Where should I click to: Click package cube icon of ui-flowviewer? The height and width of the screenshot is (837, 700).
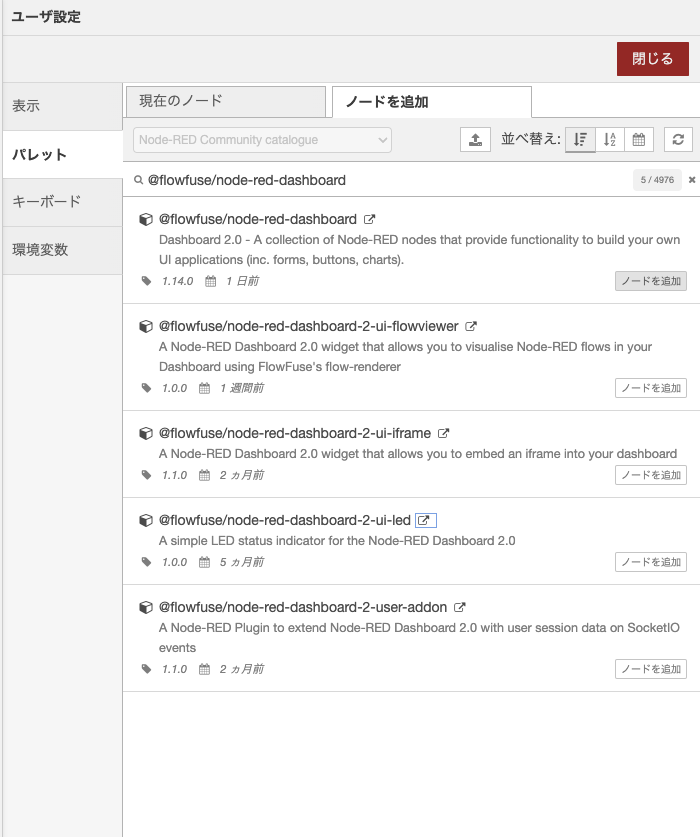[x=145, y=326]
